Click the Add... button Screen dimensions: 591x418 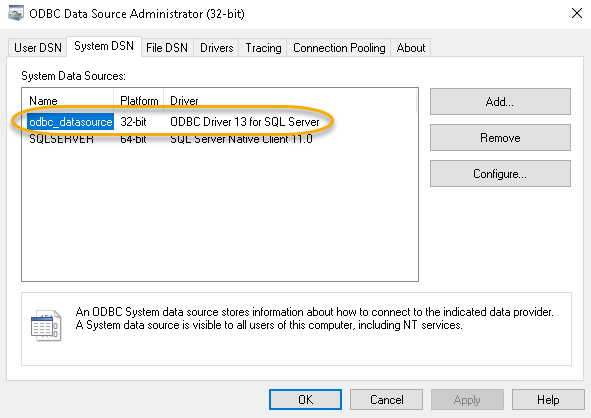tap(500, 102)
